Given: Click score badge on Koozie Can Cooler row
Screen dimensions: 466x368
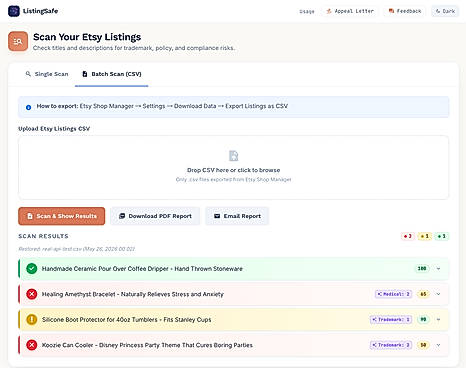Looking at the screenshot, I should [423, 345].
